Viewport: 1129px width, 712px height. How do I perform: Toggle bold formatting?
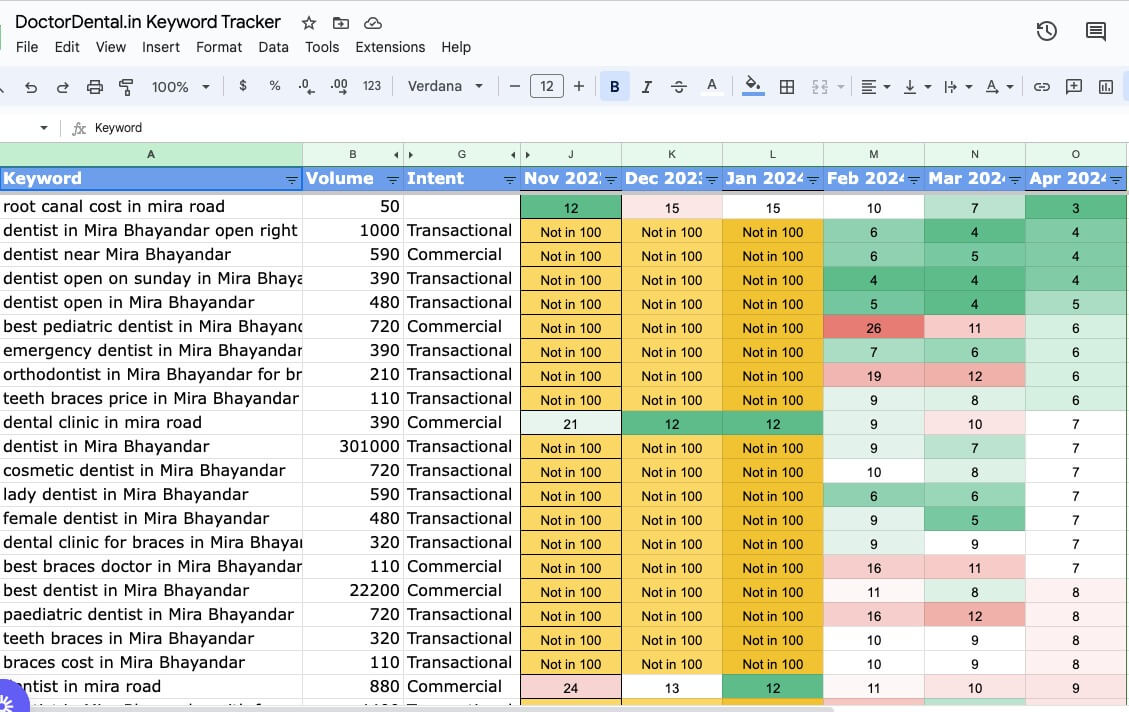[614, 87]
